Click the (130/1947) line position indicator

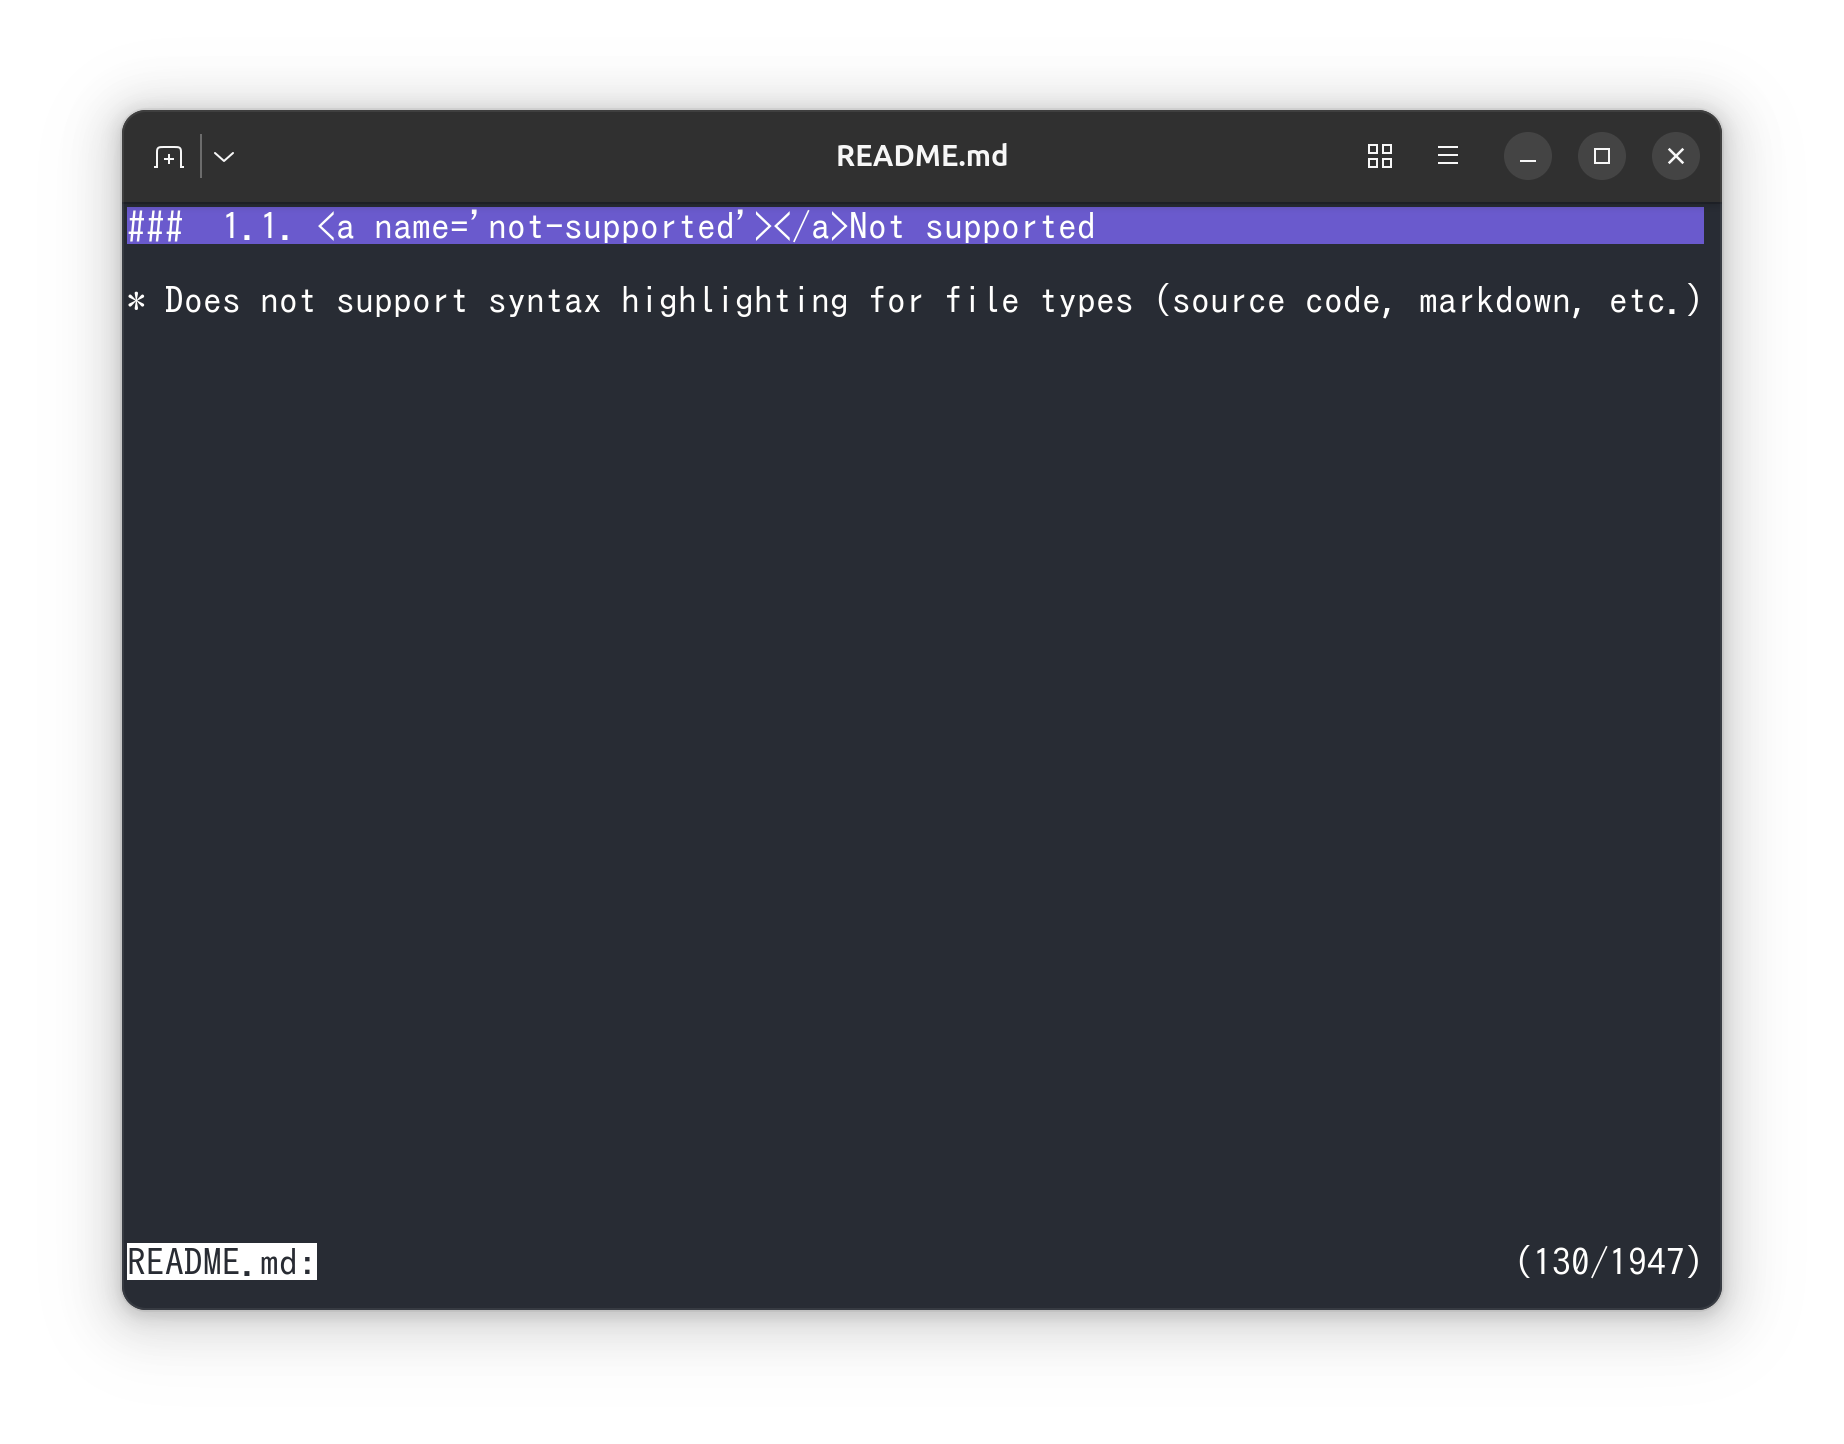tap(1609, 1262)
